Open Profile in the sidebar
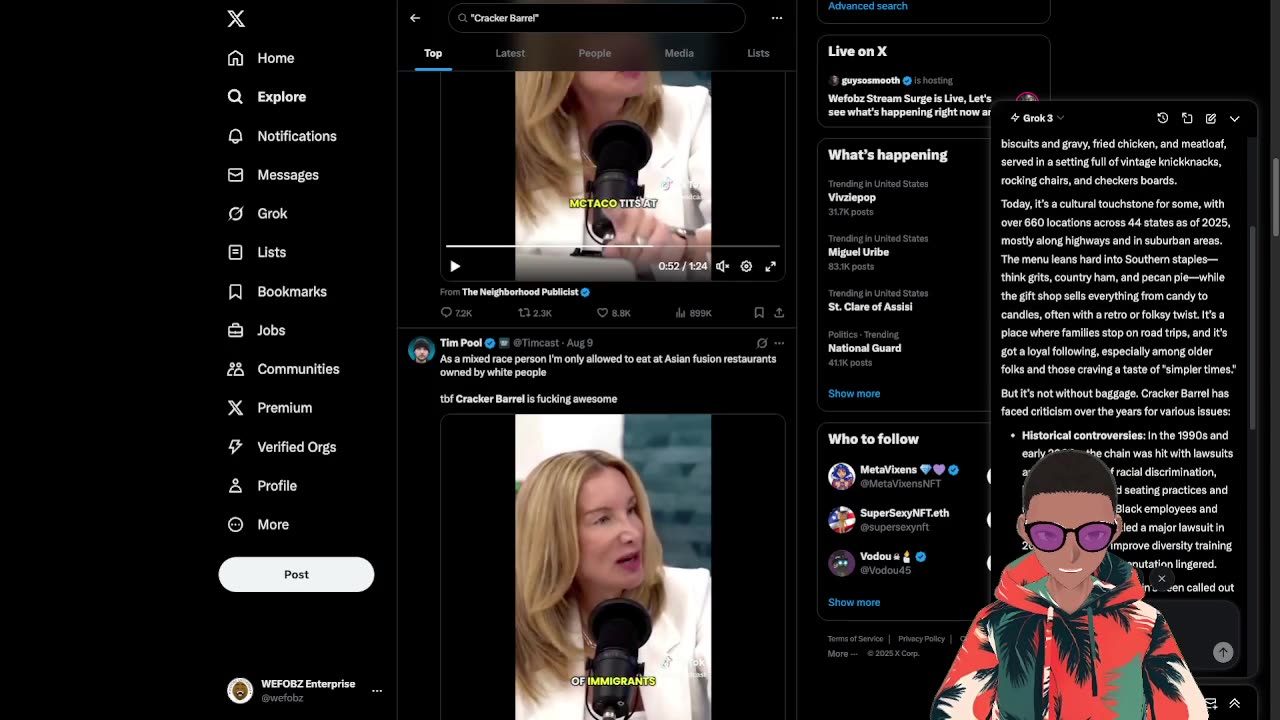 (x=262, y=486)
